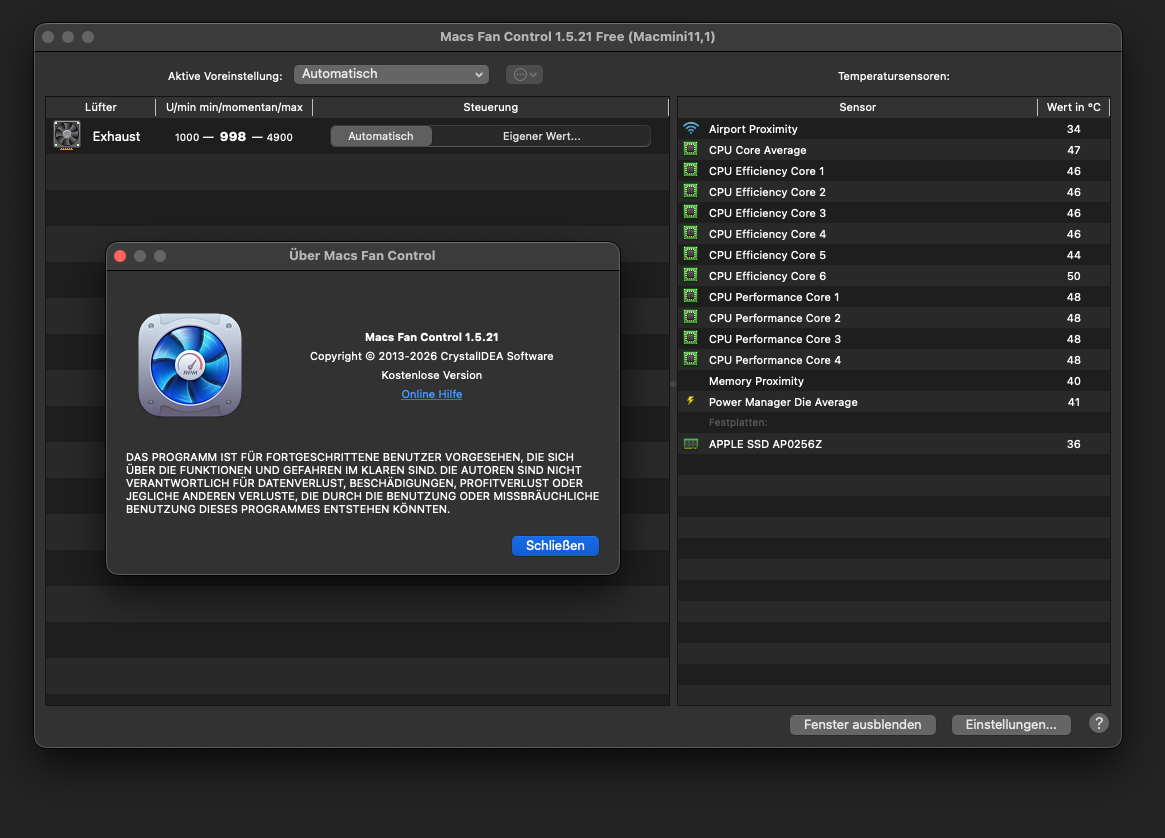
Task: Sort by the Wert in °C column header
Action: [1074, 107]
